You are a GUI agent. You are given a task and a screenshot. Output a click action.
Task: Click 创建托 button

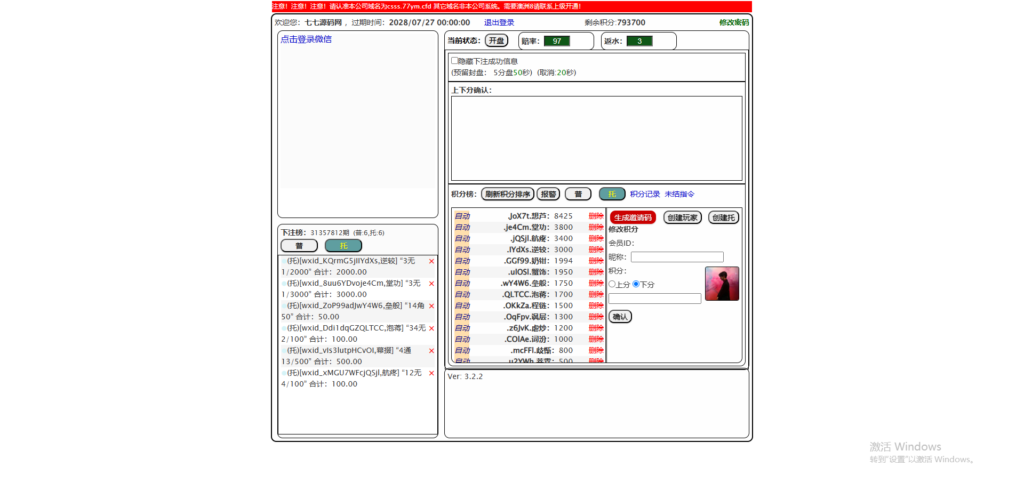coord(724,217)
